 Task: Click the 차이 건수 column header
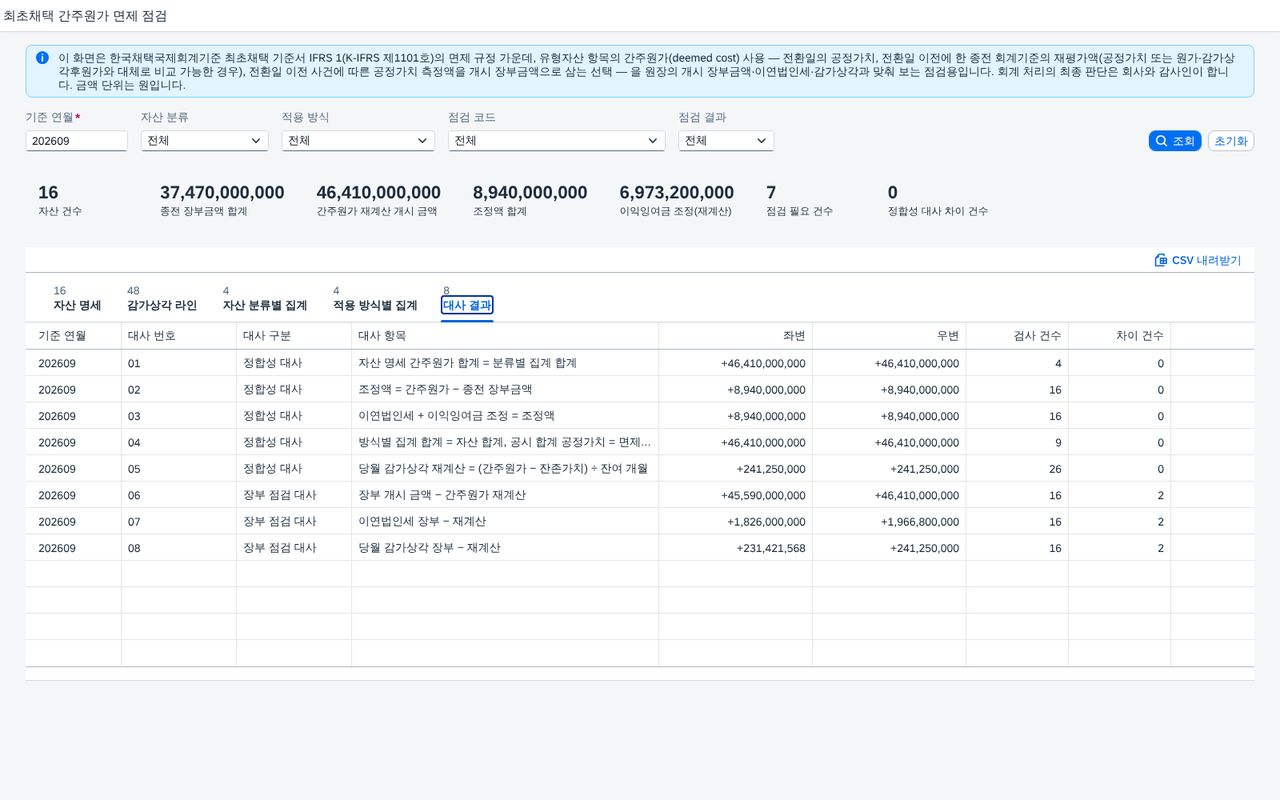1119,336
